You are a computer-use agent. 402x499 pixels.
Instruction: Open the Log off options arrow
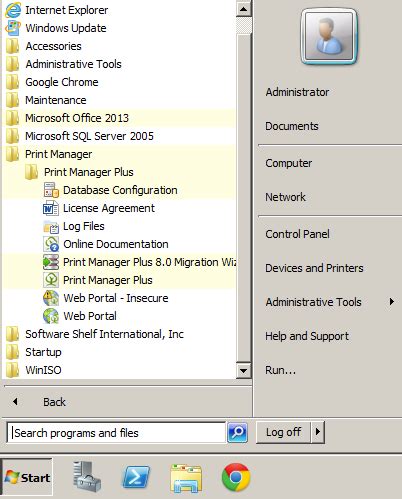[x=318, y=432]
